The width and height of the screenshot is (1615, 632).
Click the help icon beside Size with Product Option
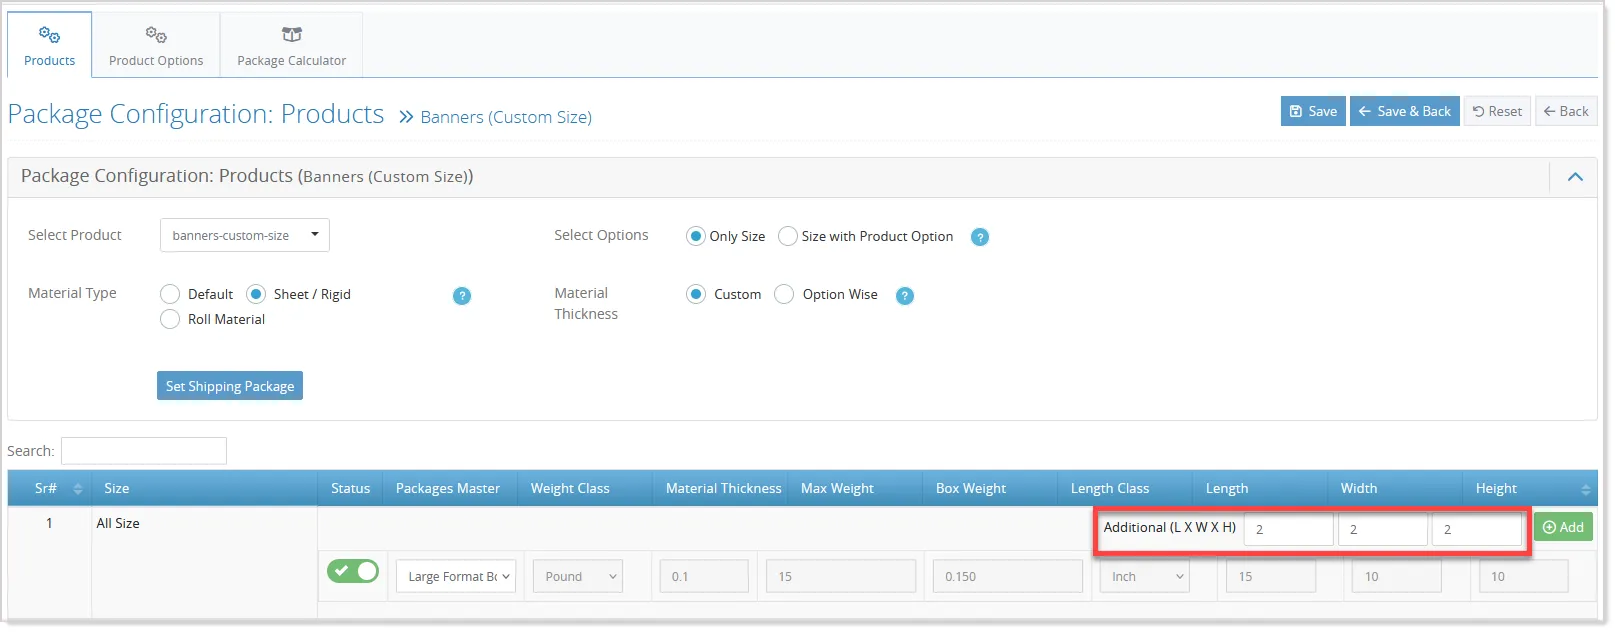coord(980,237)
